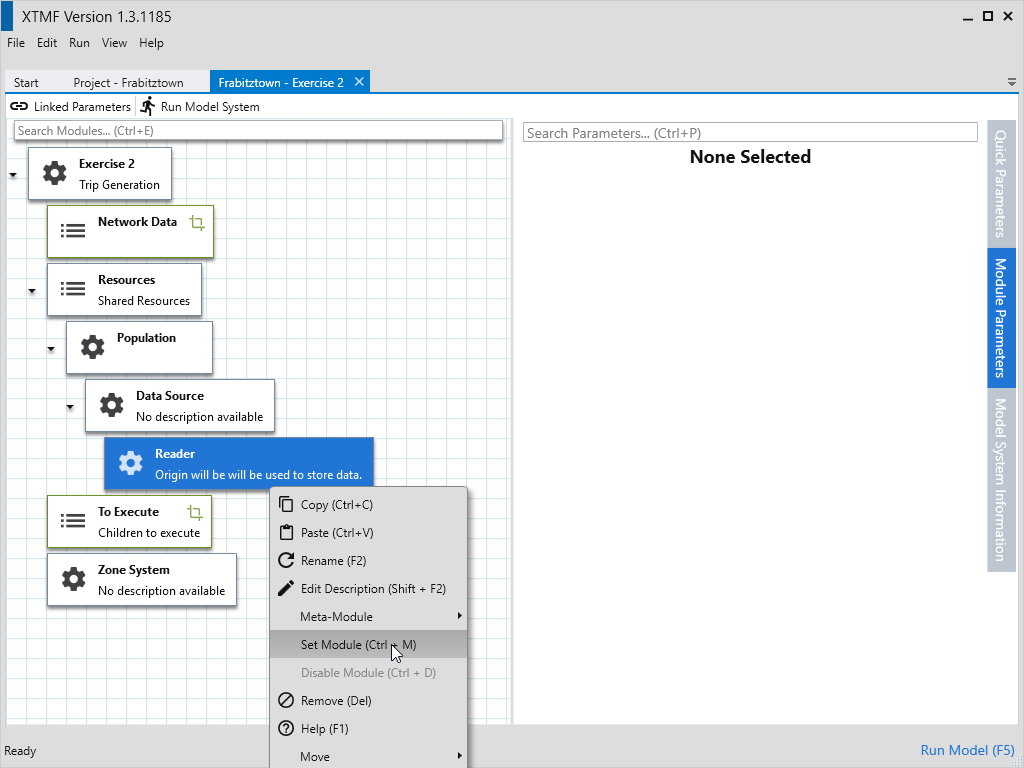Switch to the Project - Frabitztown tab
The image size is (1024, 768).
(x=128, y=83)
